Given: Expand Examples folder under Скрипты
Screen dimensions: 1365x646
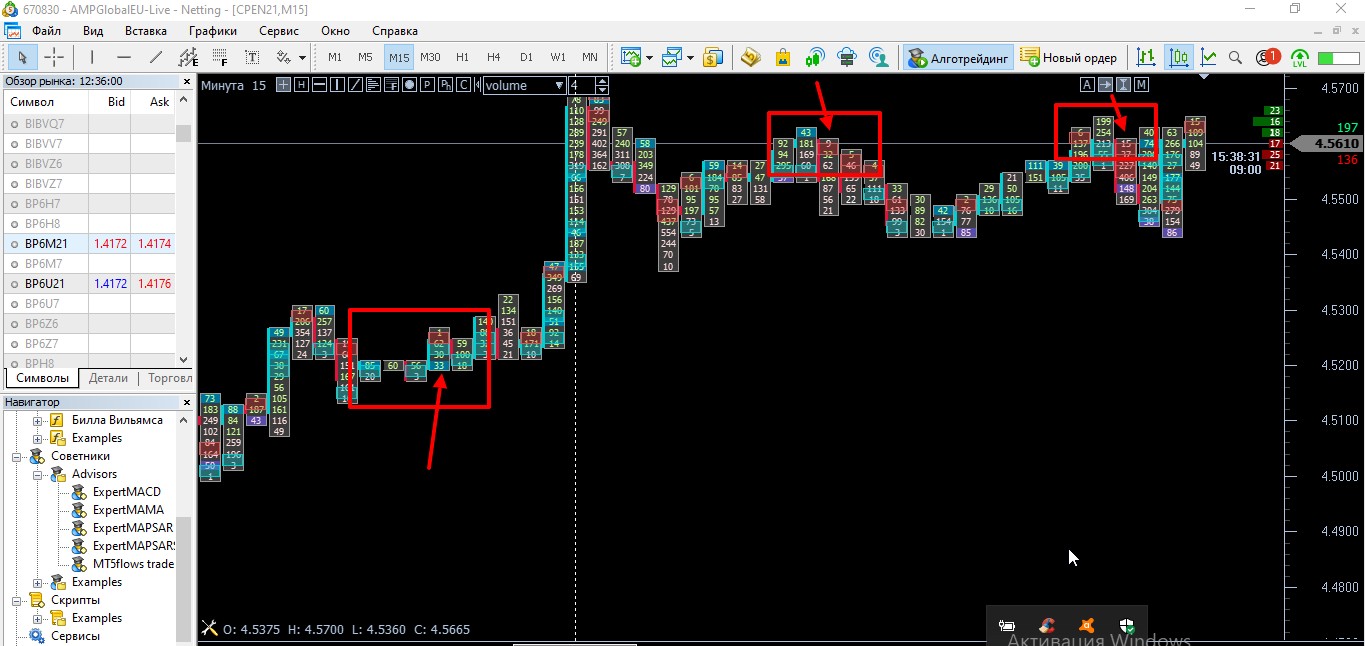Looking at the screenshot, I should click(x=38, y=618).
